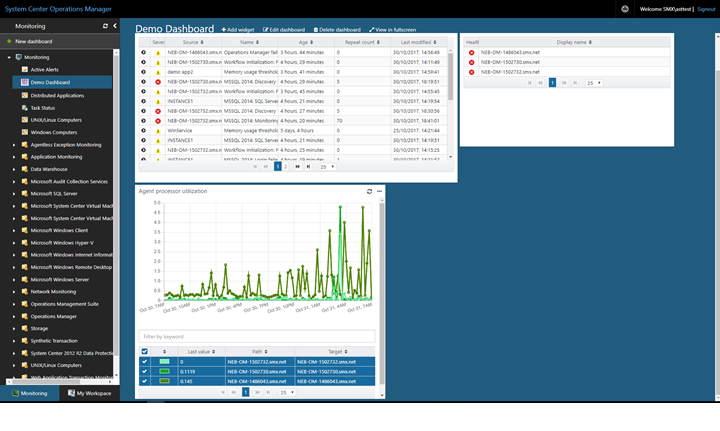Expand Application Monitoring folder

click(14, 157)
